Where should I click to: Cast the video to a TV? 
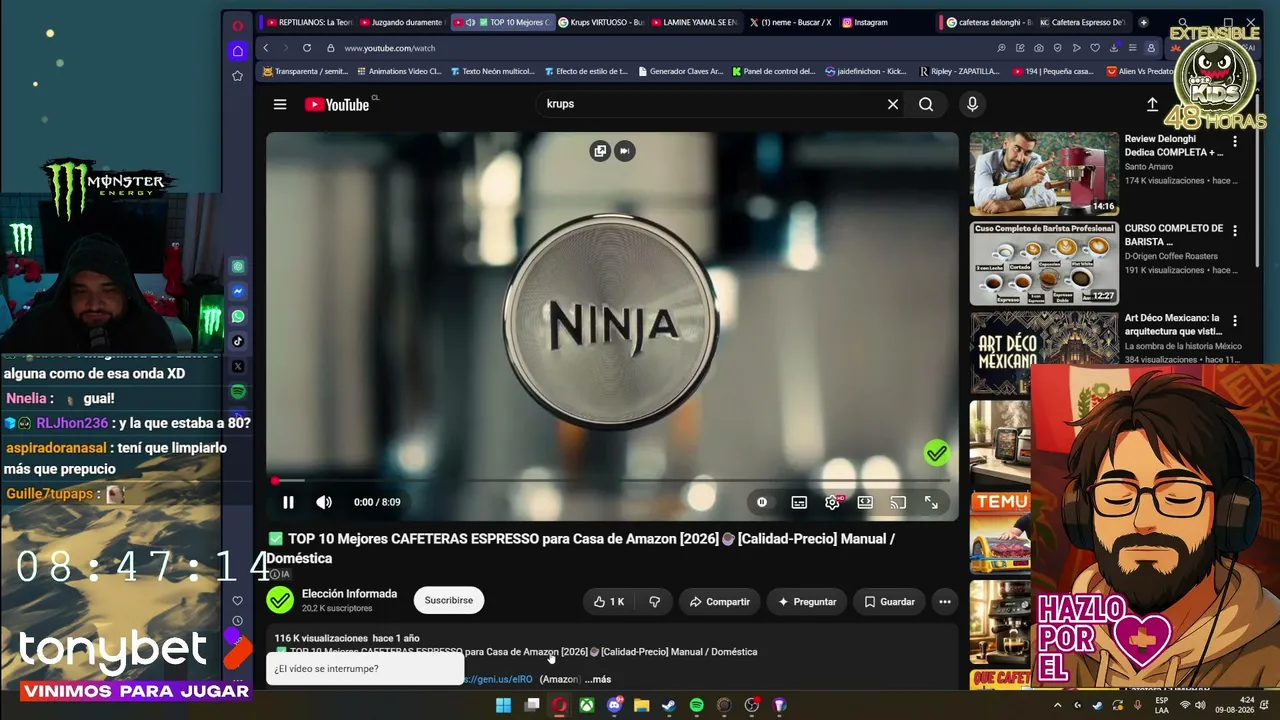[898, 502]
